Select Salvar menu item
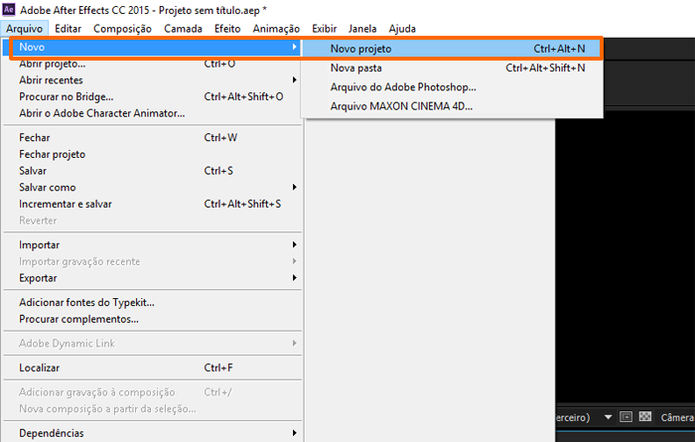The width and height of the screenshot is (695, 442). tap(153, 171)
